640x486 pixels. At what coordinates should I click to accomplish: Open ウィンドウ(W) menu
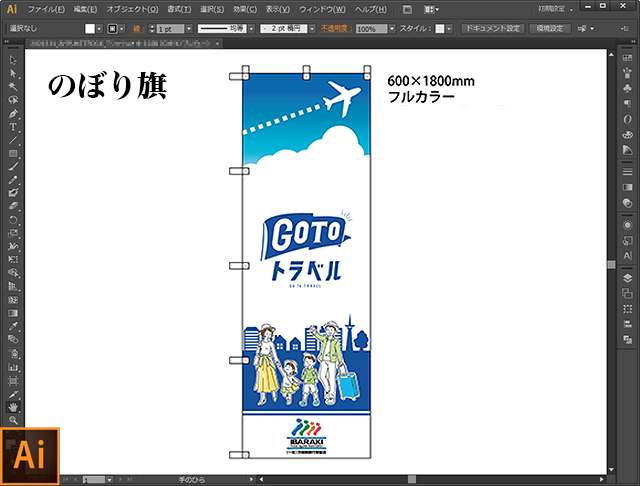(x=322, y=9)
